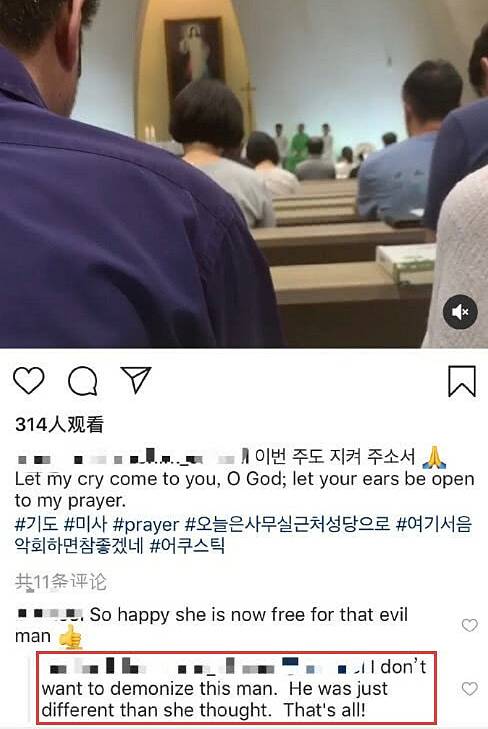This screenshot has height=729, width=488.
Task: Open comments via speech bubble icon
Action: (83, 381)
